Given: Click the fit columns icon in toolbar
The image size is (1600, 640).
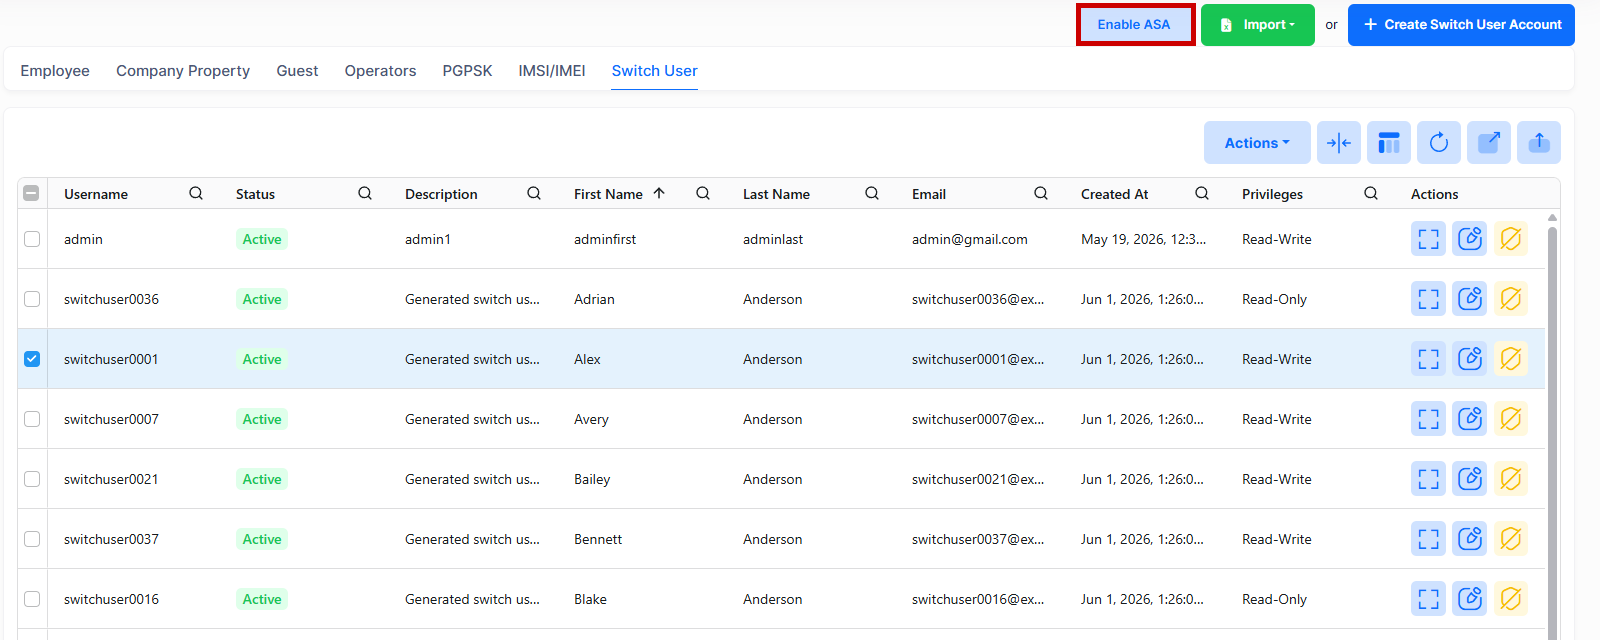Looking at the screenshot, I should [1339, 143].
